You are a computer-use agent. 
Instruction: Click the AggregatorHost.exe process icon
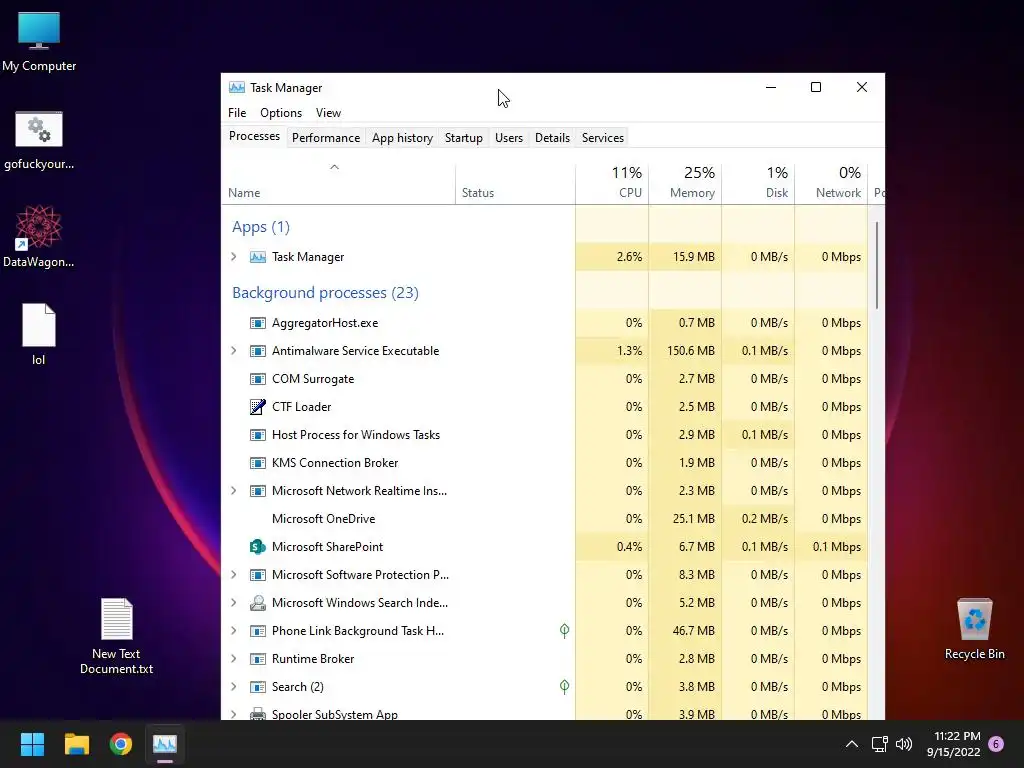pos(258,323)
